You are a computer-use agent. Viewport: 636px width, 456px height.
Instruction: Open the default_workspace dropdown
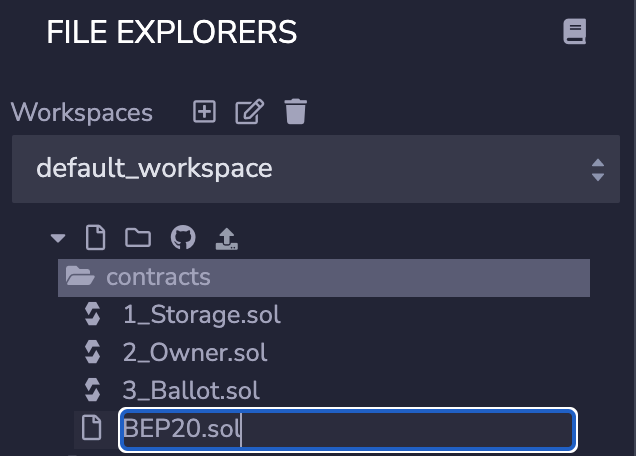316,168
